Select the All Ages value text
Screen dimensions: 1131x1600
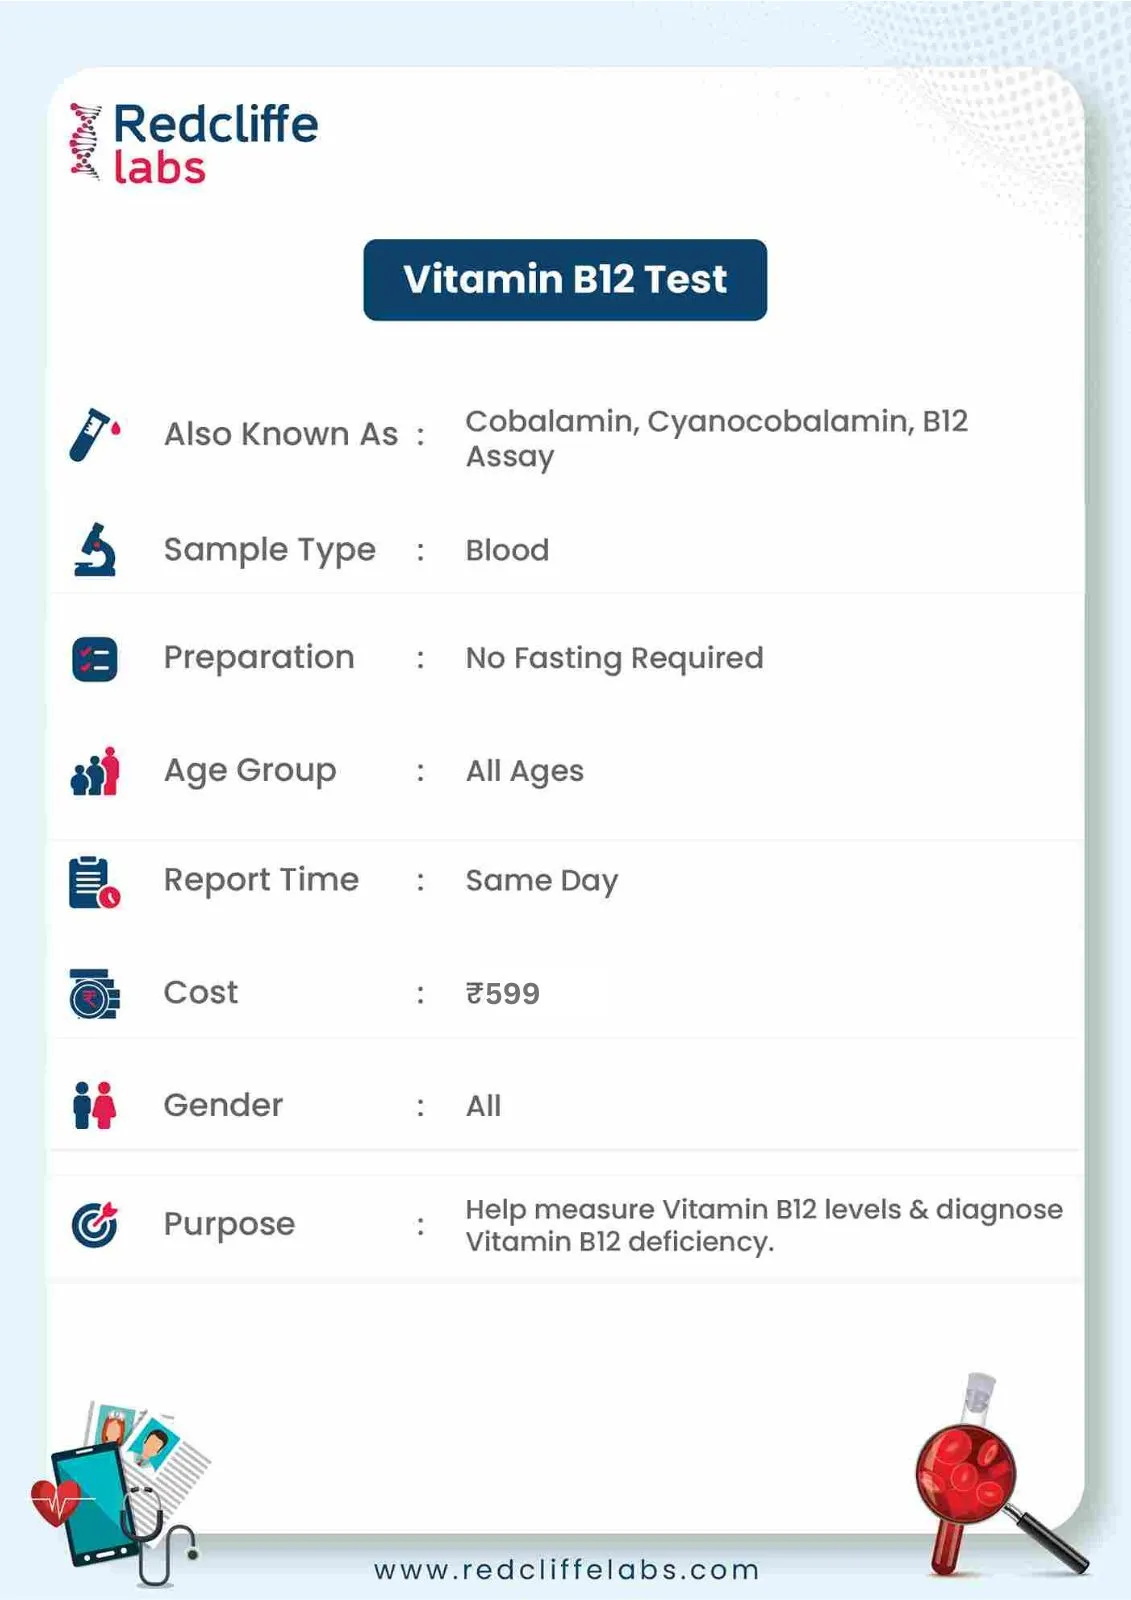525,771
